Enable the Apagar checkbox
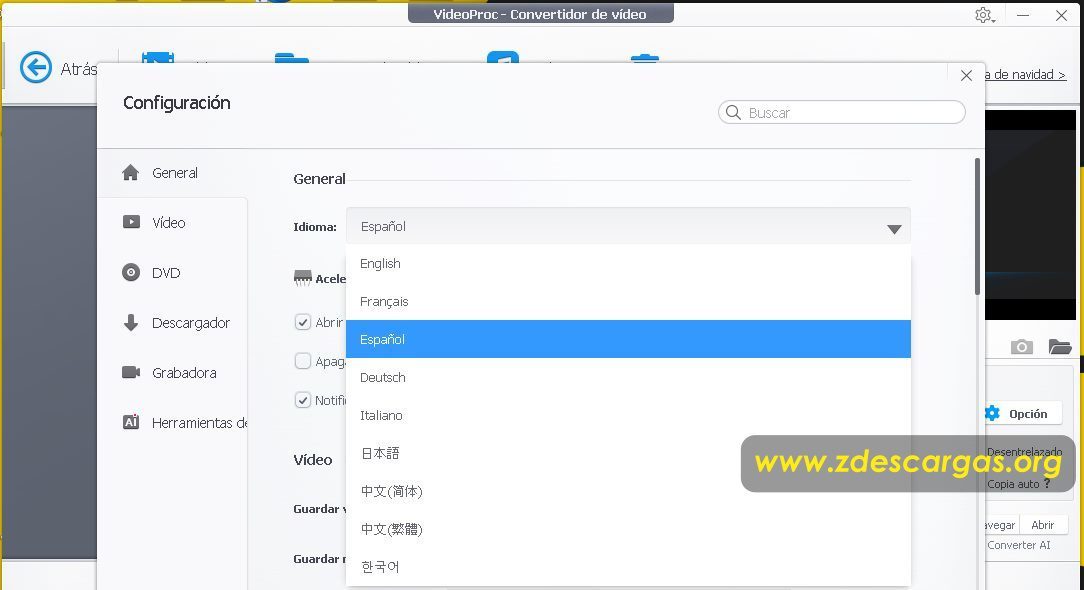Screen dimensions: 1084x590 click(303, 361)
